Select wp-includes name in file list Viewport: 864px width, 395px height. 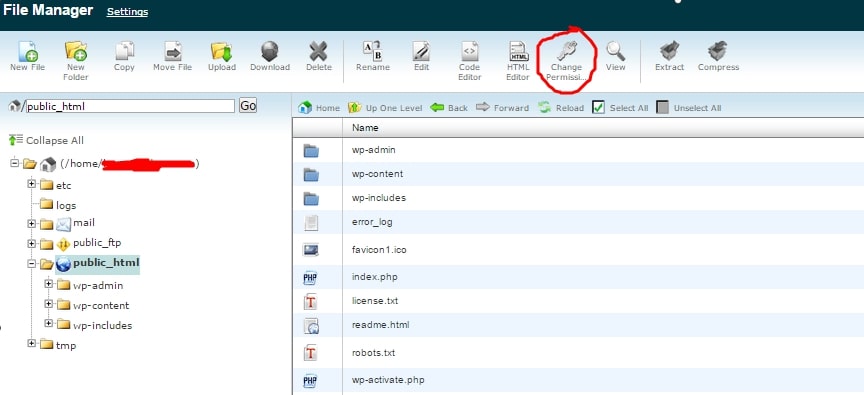pyautogui.click(x=379, y=197)
